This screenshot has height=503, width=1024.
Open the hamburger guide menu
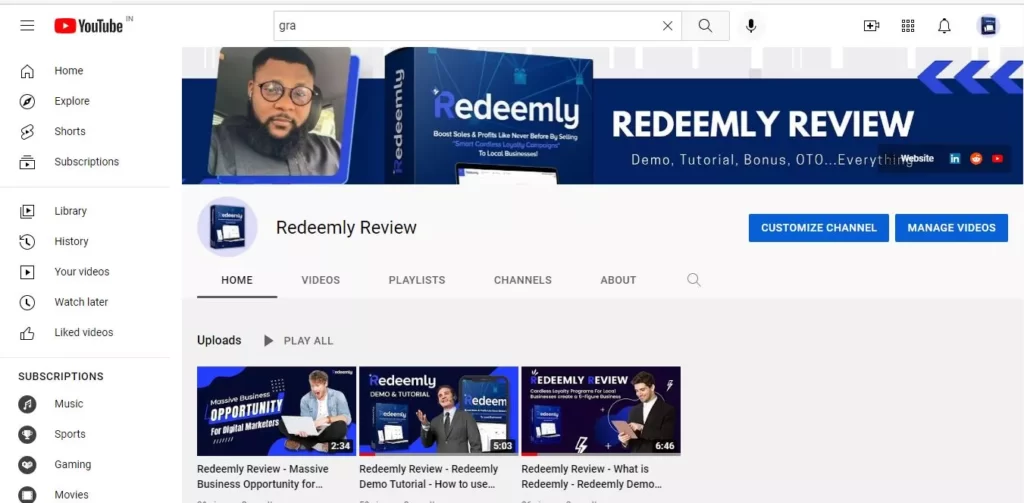point(27,25)
